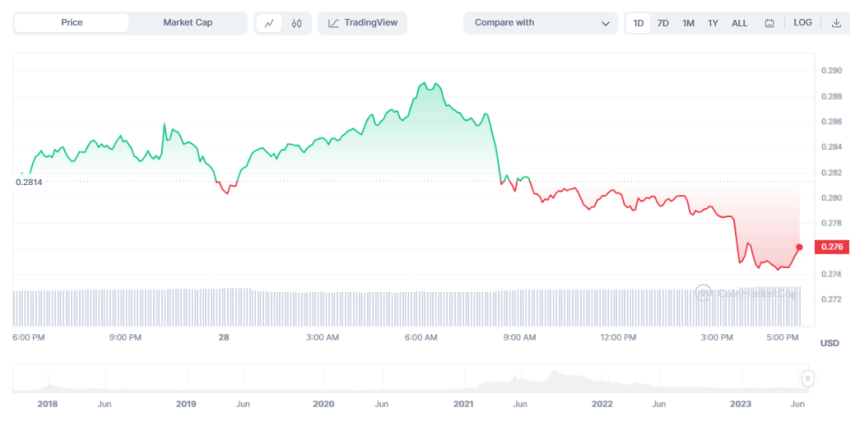Image resolution: width=860 pixels, height=422 pixels.
Task: Show the 1M time range
Action: click(x=688, y=23)
